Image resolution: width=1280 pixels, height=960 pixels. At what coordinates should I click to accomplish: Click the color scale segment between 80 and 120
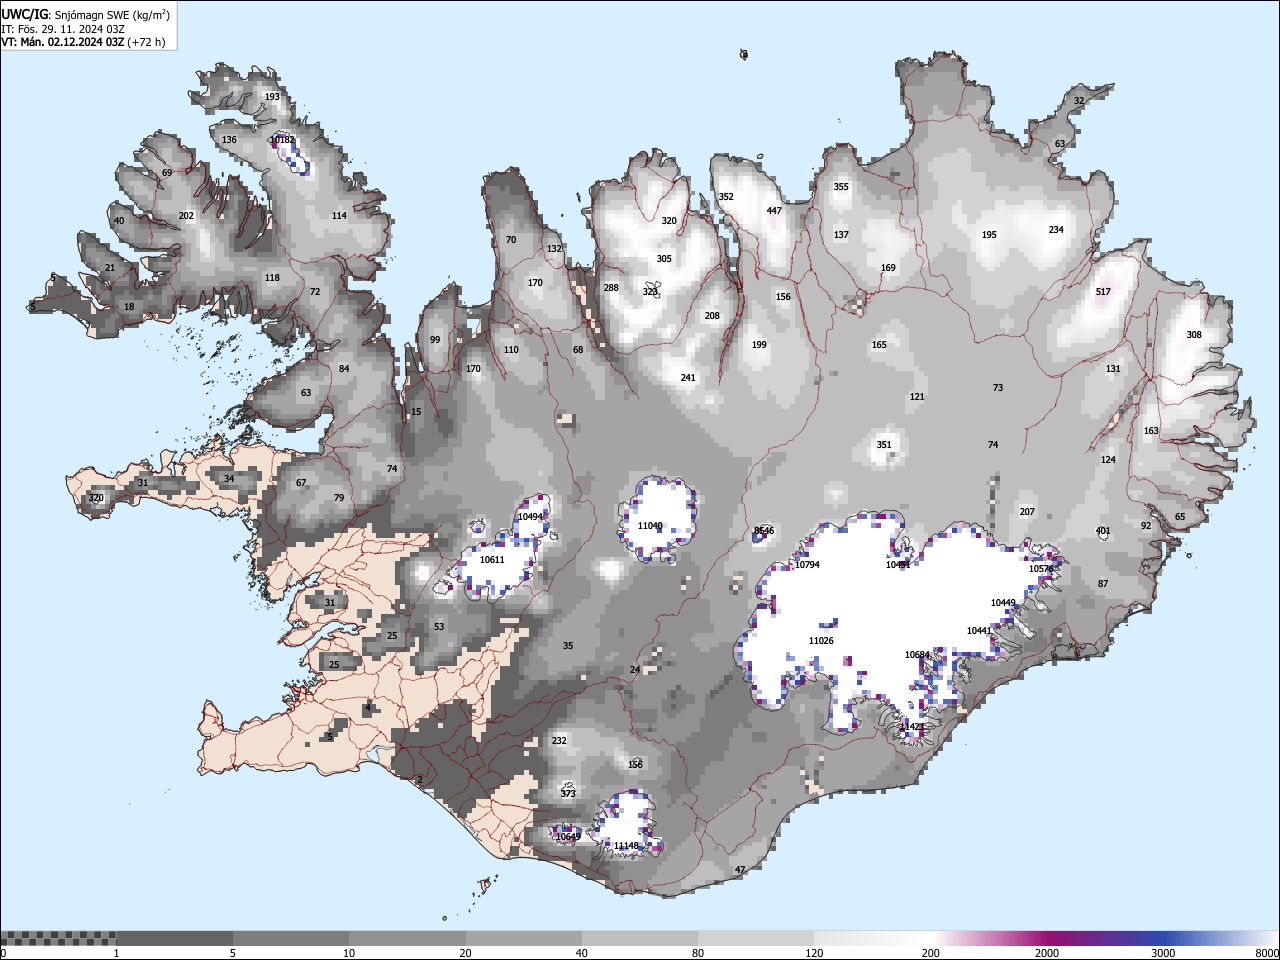coord(756,938)
